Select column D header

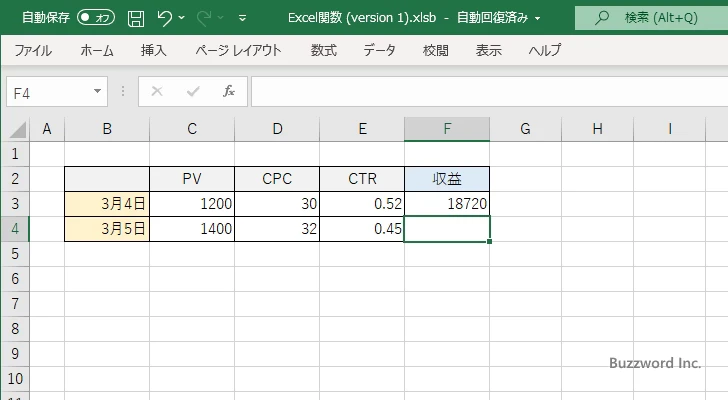(x=277, y=129)
